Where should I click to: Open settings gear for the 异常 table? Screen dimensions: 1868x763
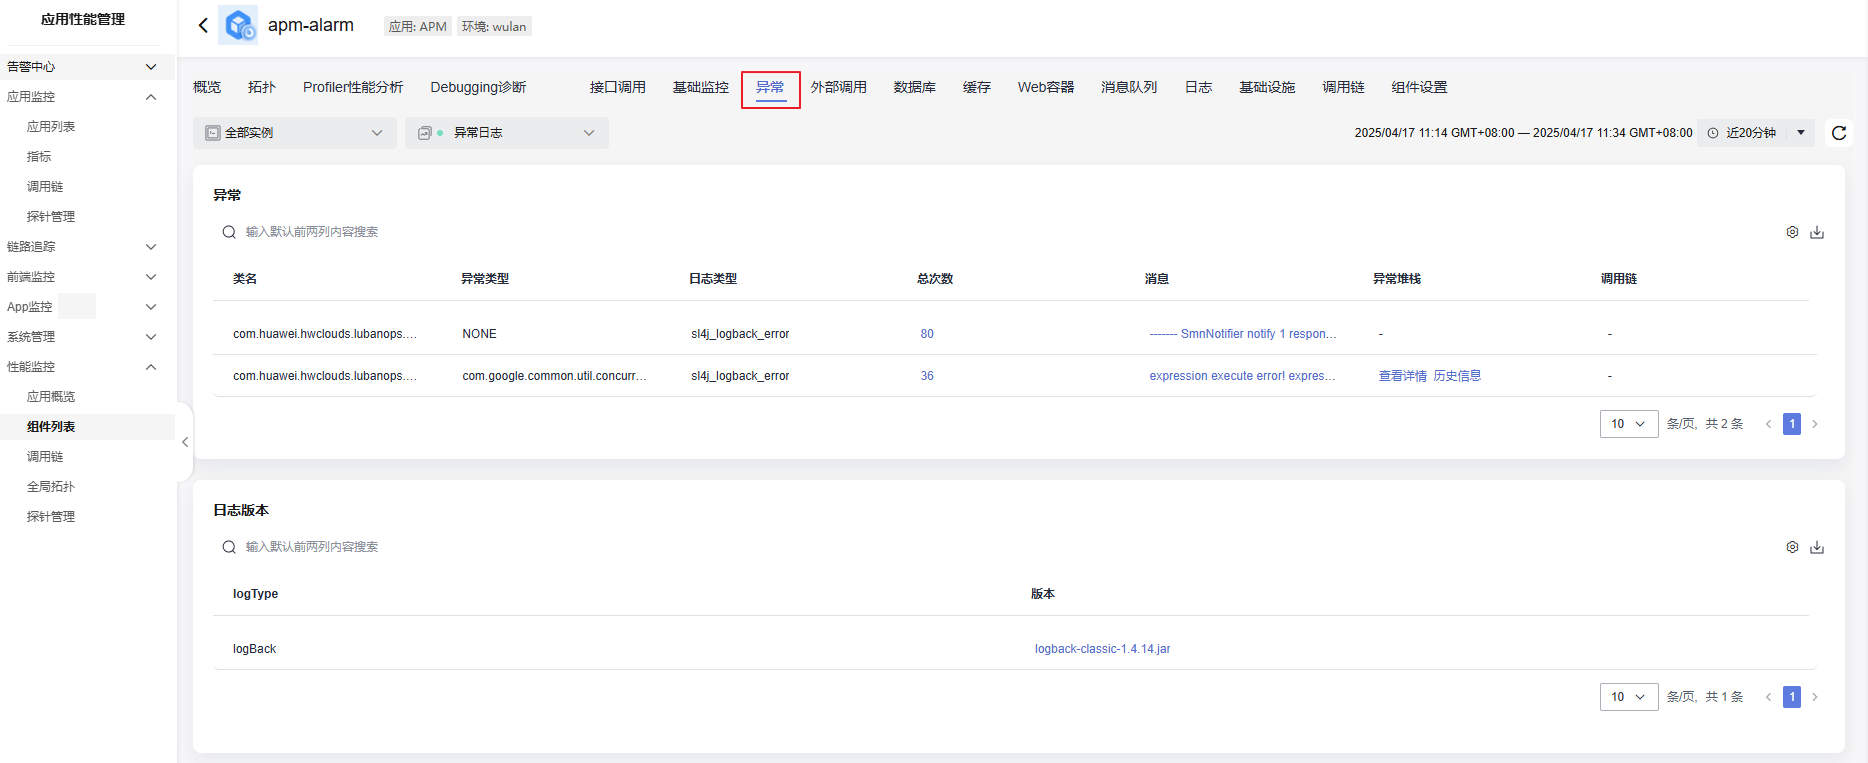1792,232
